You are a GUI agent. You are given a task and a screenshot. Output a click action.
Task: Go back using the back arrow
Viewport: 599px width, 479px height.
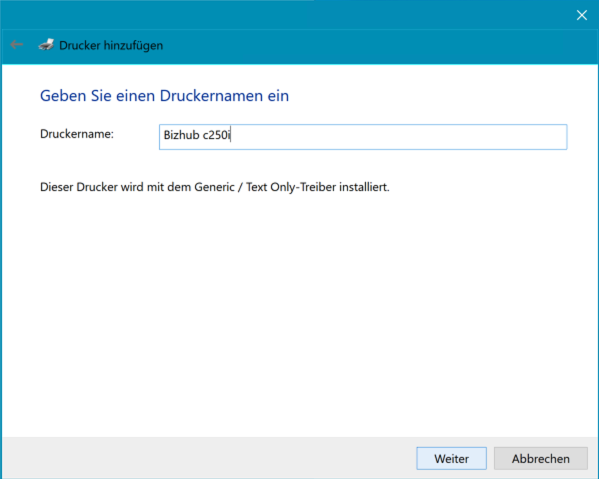(16, 45)
